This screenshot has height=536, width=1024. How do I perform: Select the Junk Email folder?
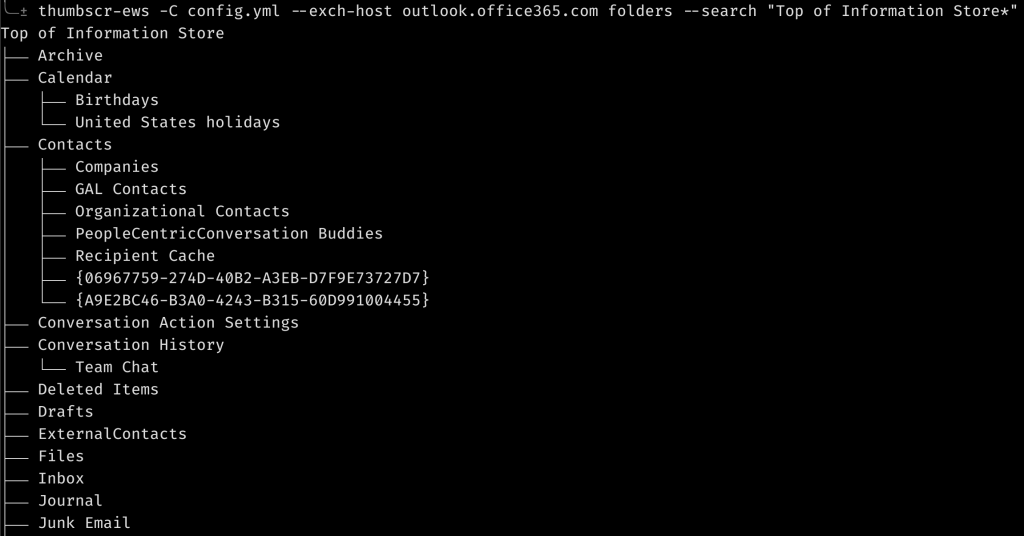(x=84, y=523)
